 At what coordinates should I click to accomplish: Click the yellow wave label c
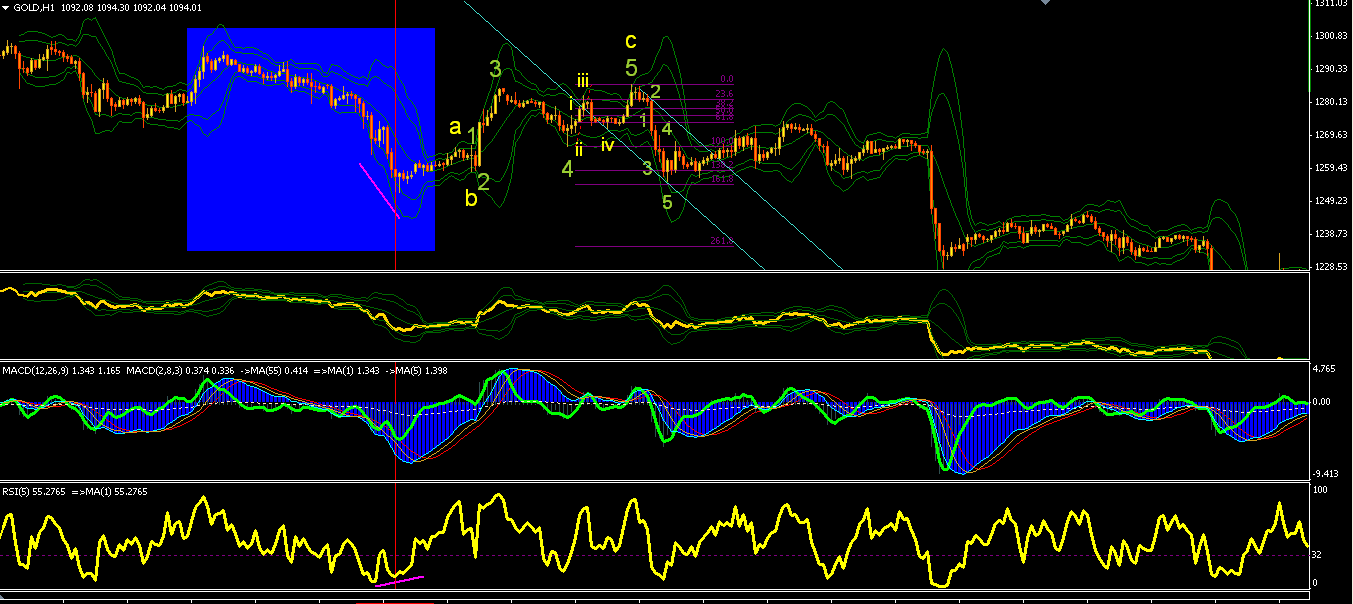tap(630, 41)
